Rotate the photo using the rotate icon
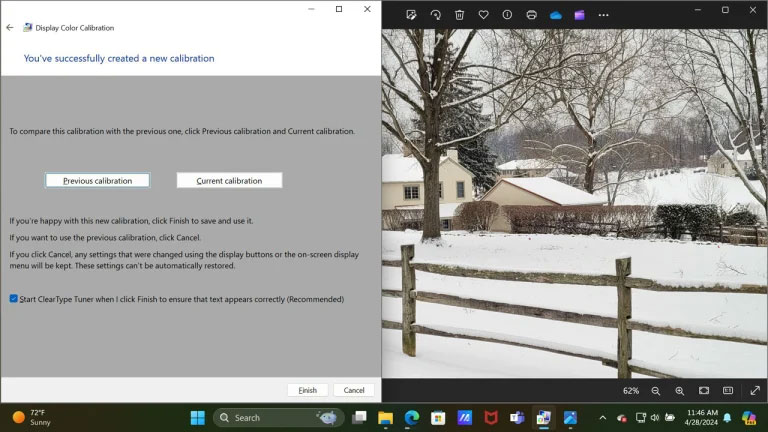768x432 pixels. (x=435, y=15)
